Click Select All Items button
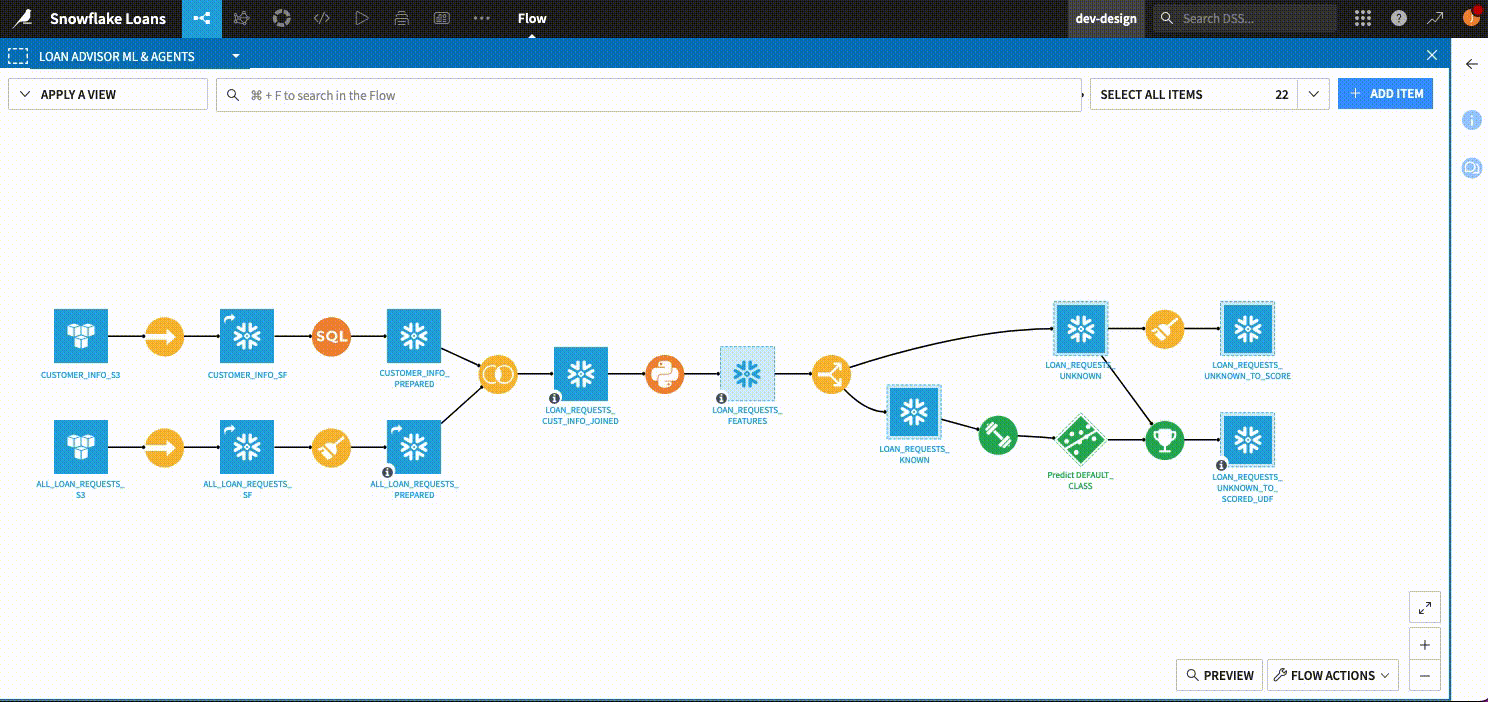 (1194, 94)
